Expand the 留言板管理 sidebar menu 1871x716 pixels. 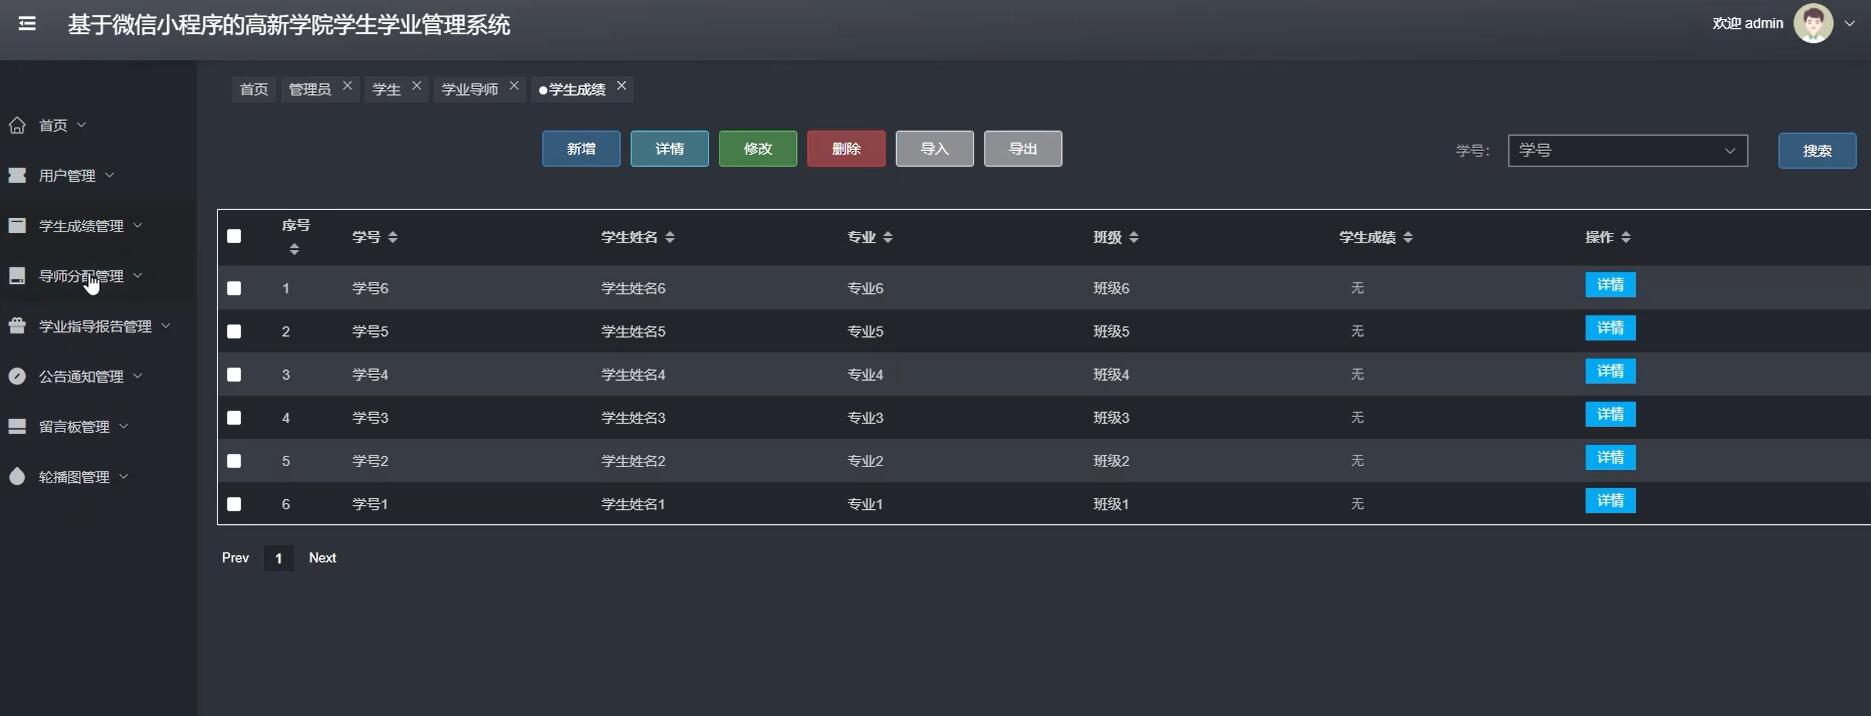pos(123,426)
